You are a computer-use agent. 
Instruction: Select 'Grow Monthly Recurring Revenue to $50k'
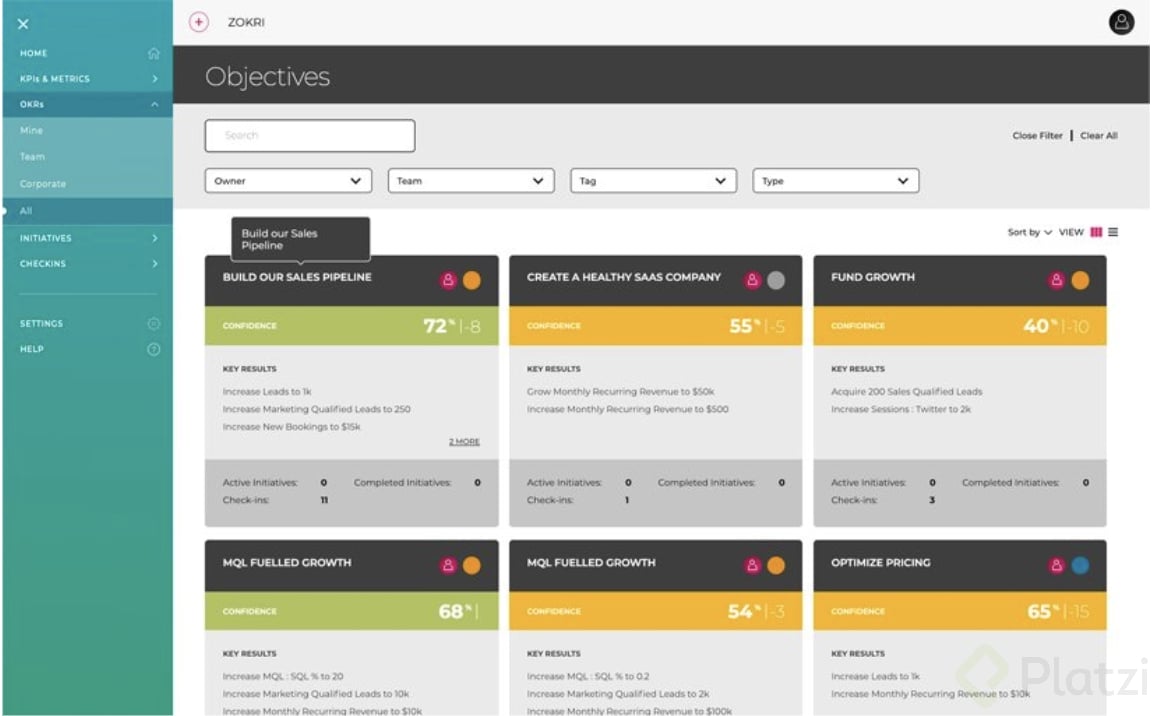tap(621, 391)
